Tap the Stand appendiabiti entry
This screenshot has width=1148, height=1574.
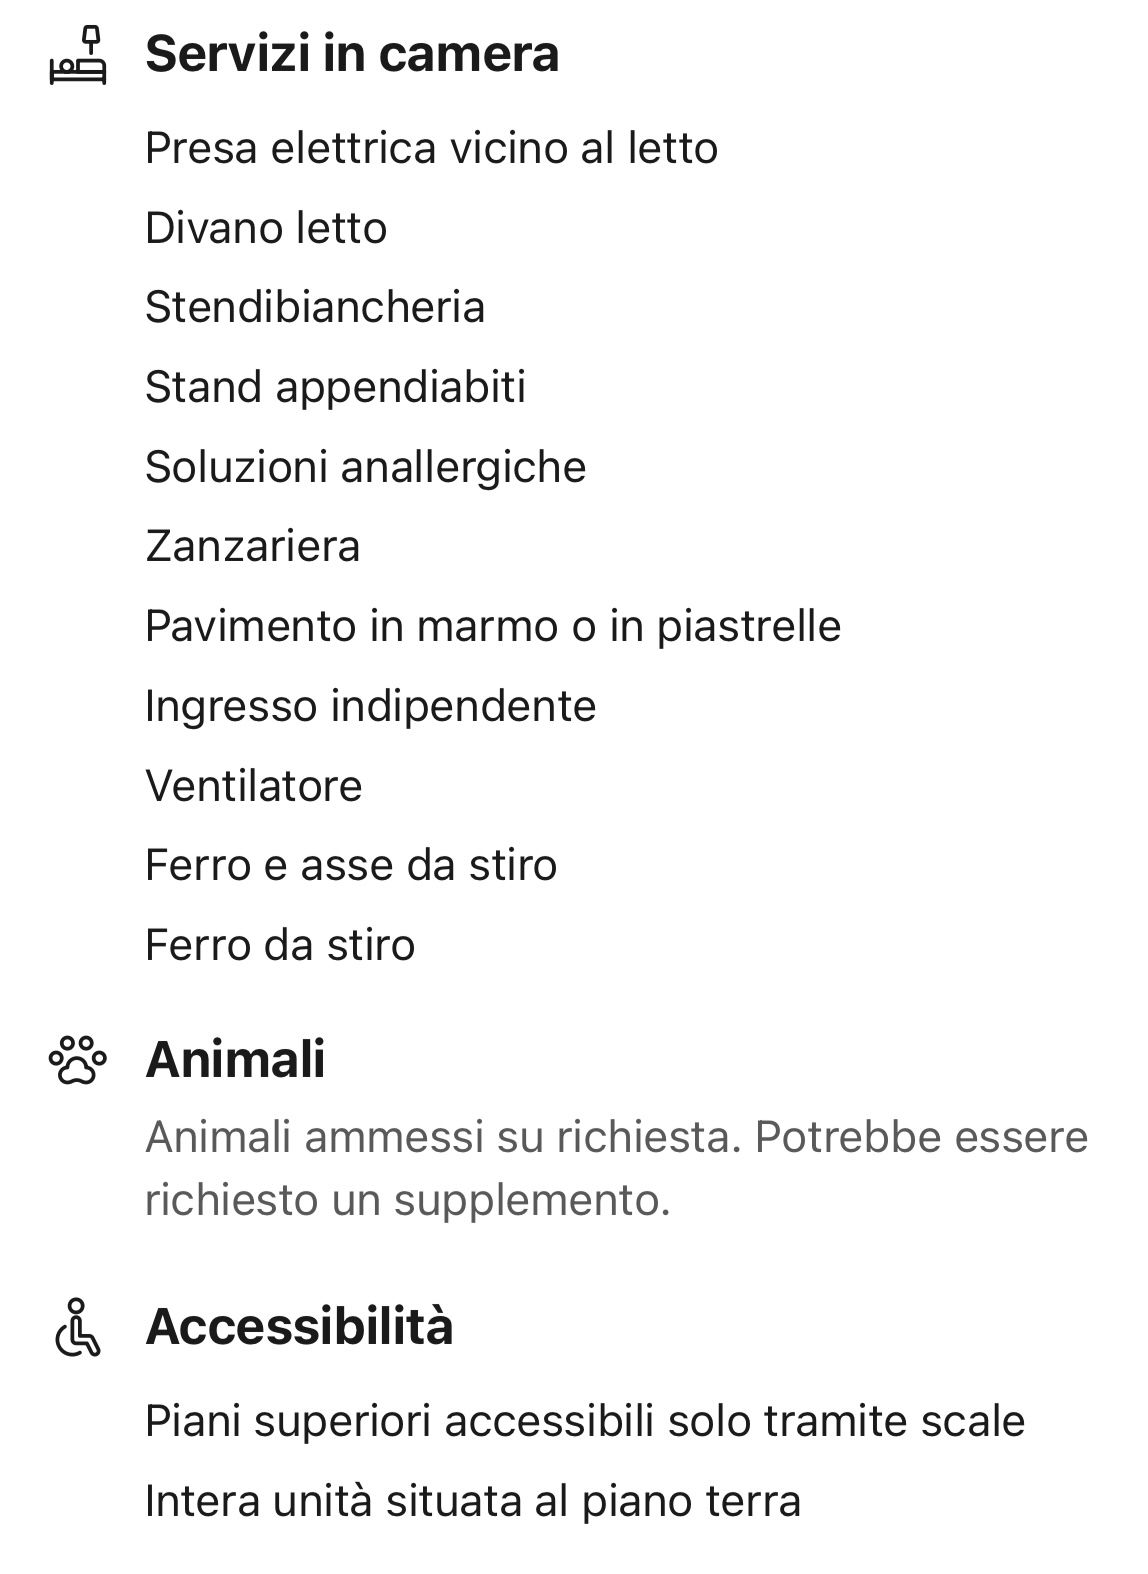coord(335,387)
